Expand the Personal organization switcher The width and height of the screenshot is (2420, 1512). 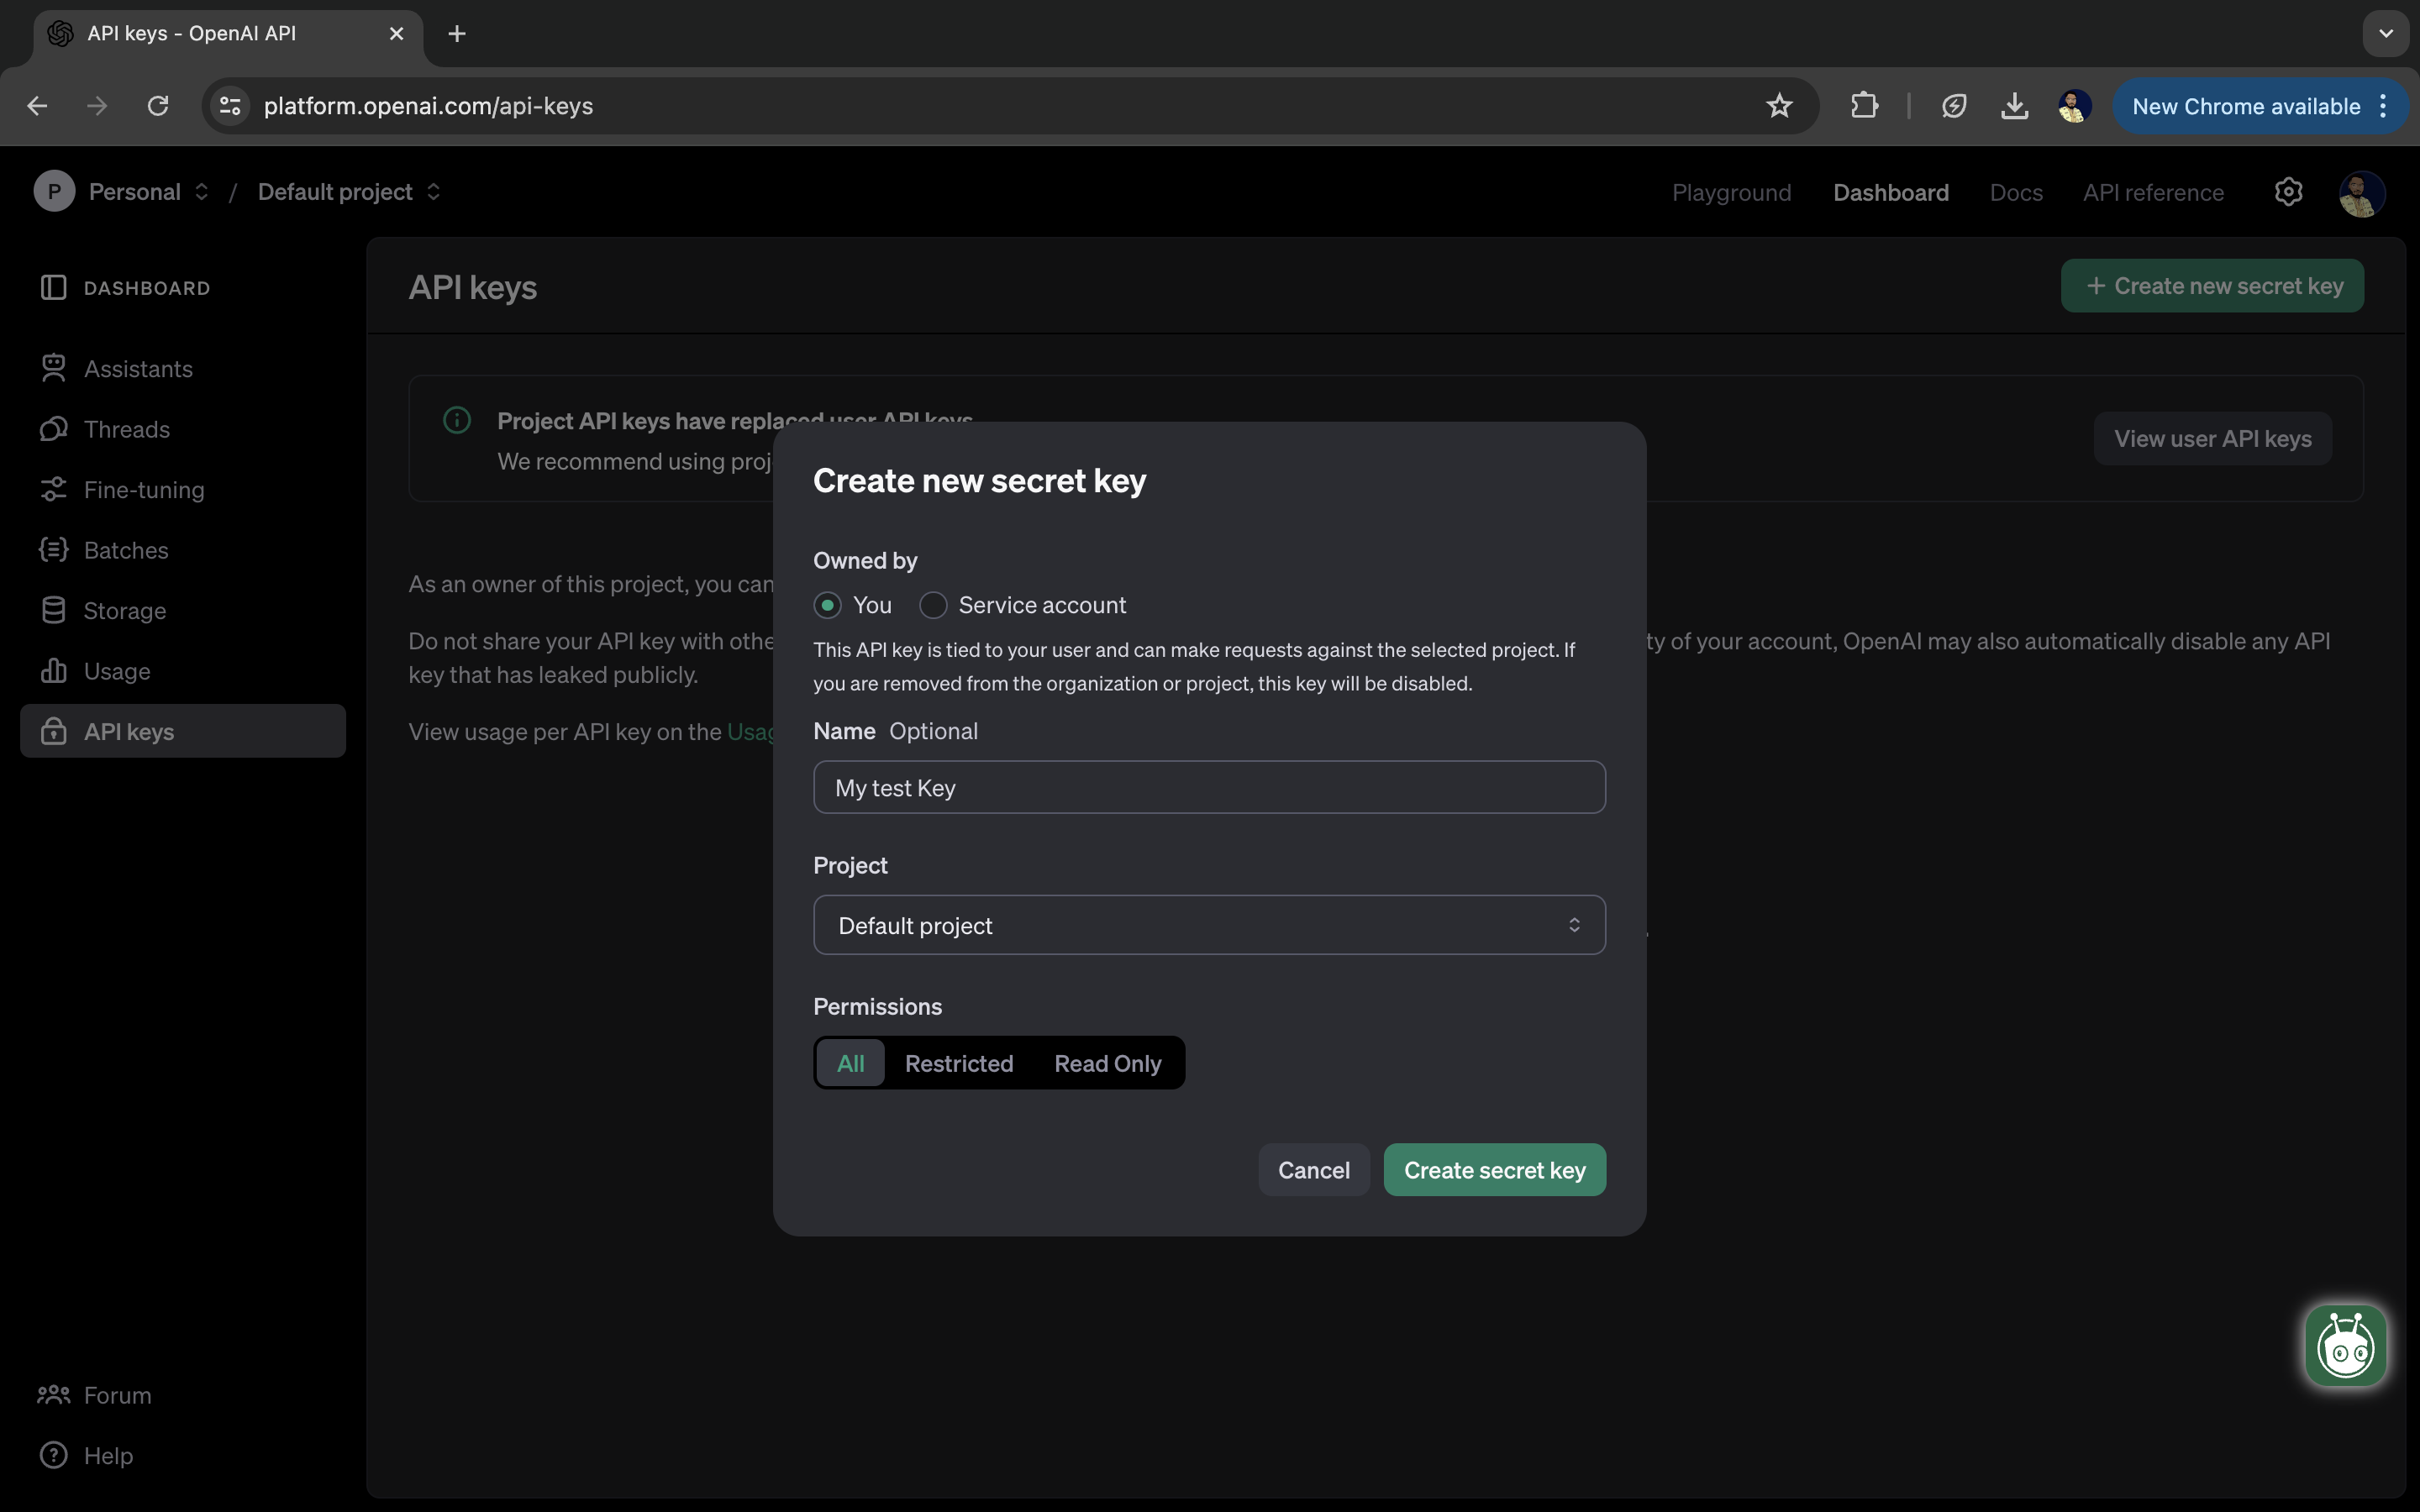pos(148,192)
